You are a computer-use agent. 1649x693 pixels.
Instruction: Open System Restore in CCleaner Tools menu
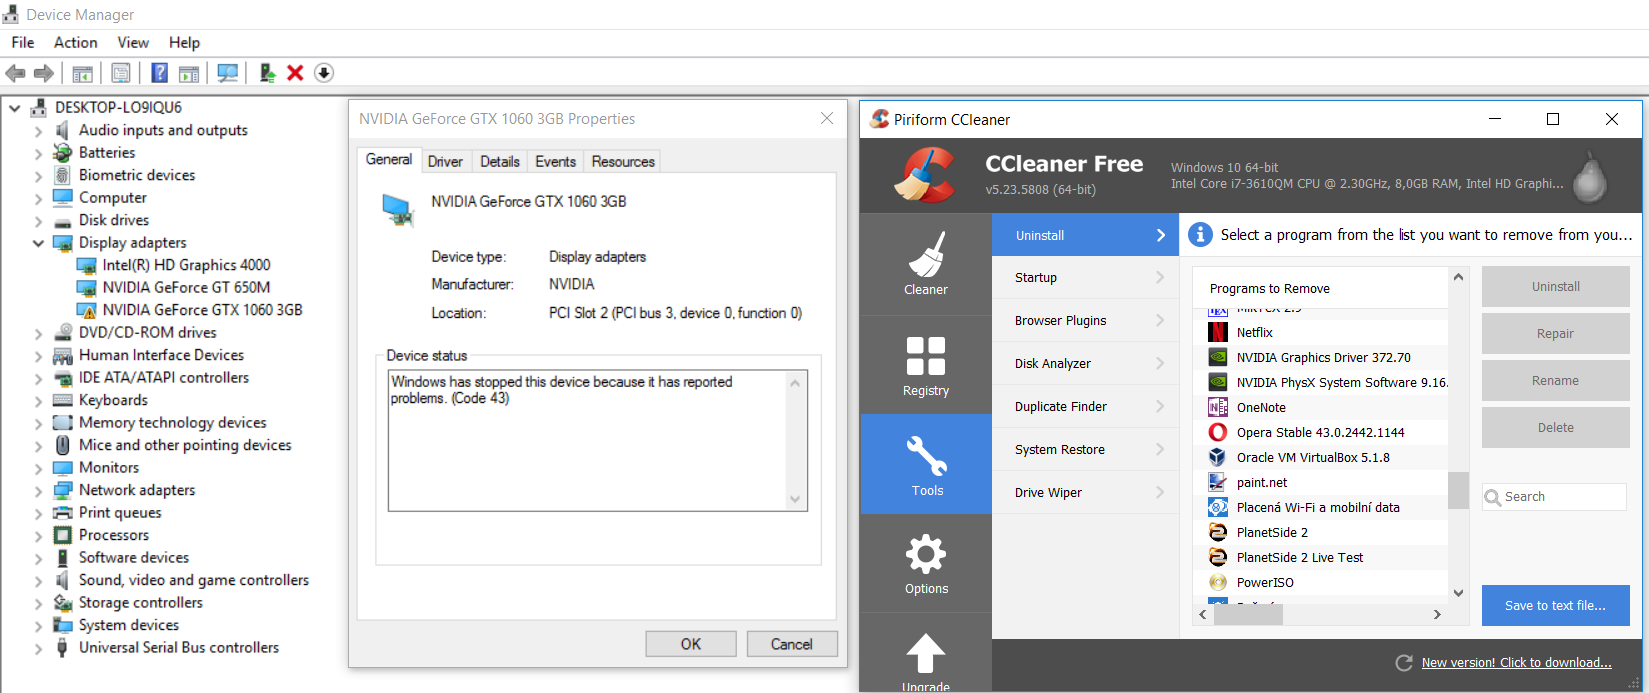click(x=1086, y=450)
